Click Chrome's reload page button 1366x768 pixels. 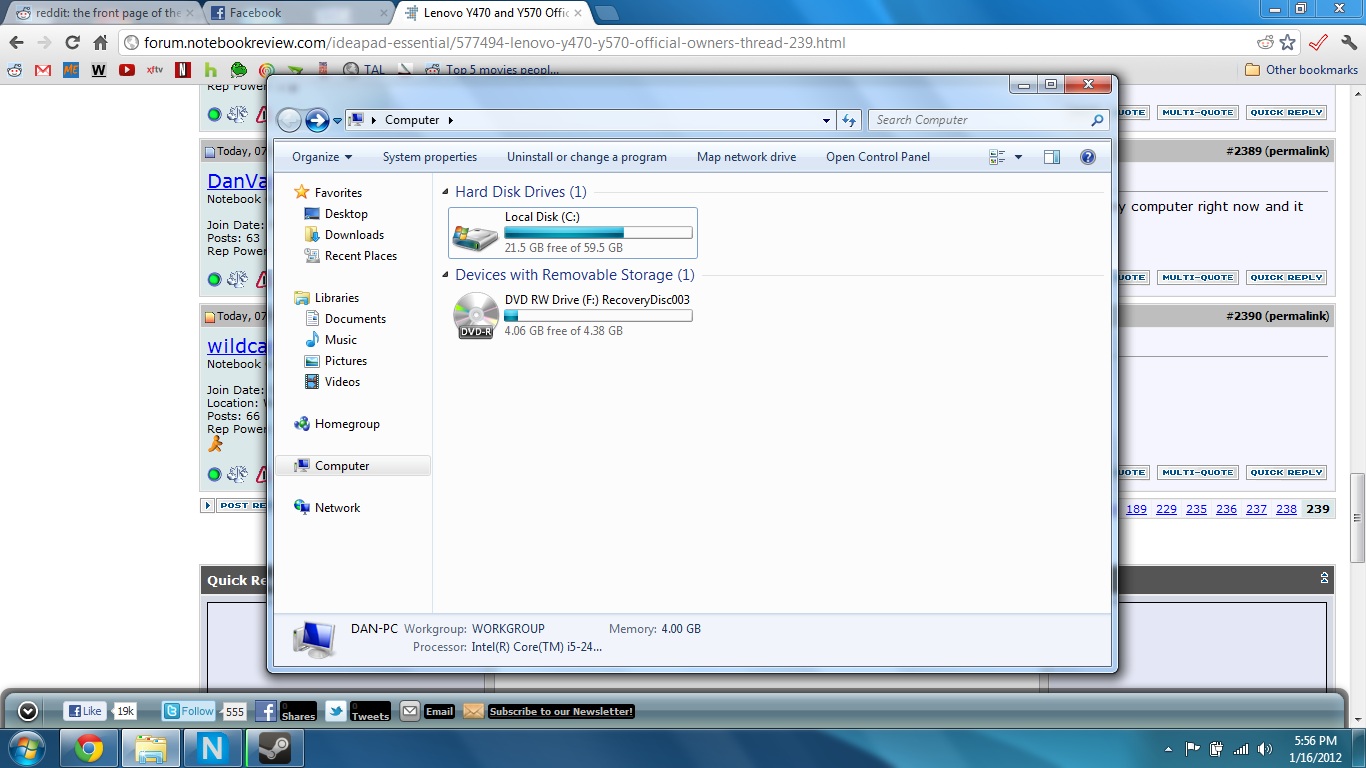point(72,42)
